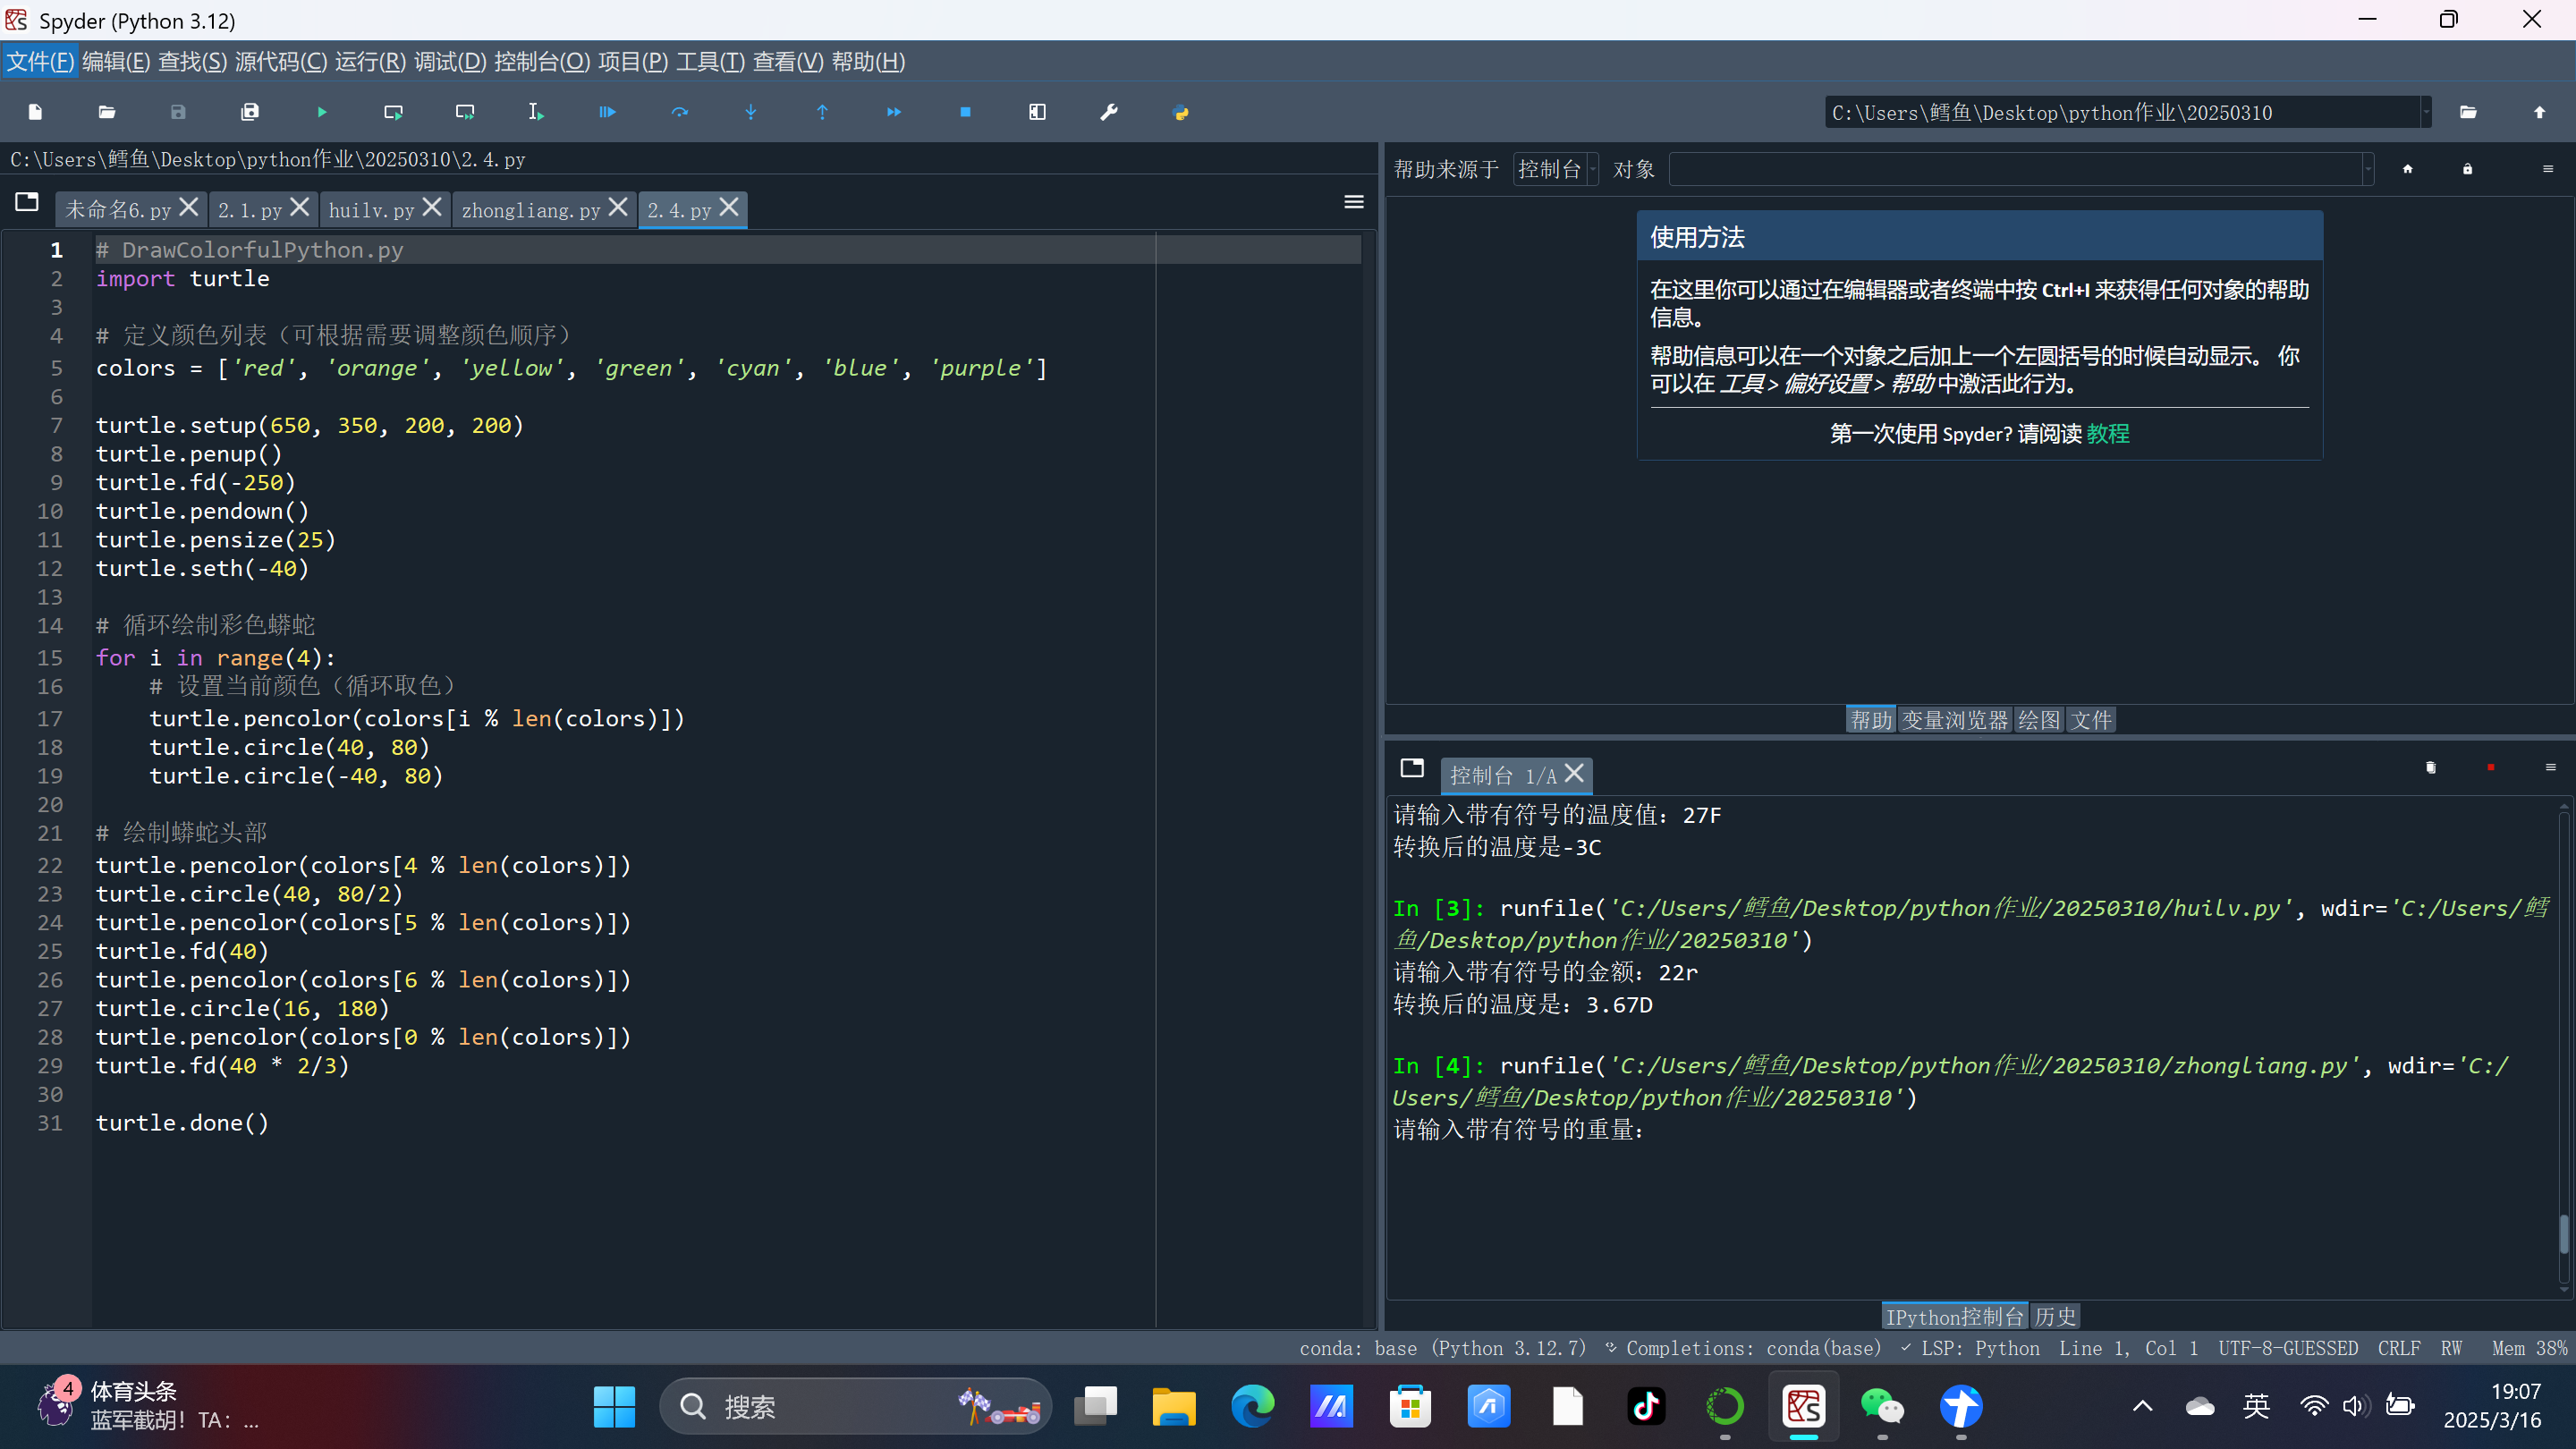The width and height of the screenshot is (2576, 1449).
Task: Click the Run current cell icon
Action: coord(393,112)
